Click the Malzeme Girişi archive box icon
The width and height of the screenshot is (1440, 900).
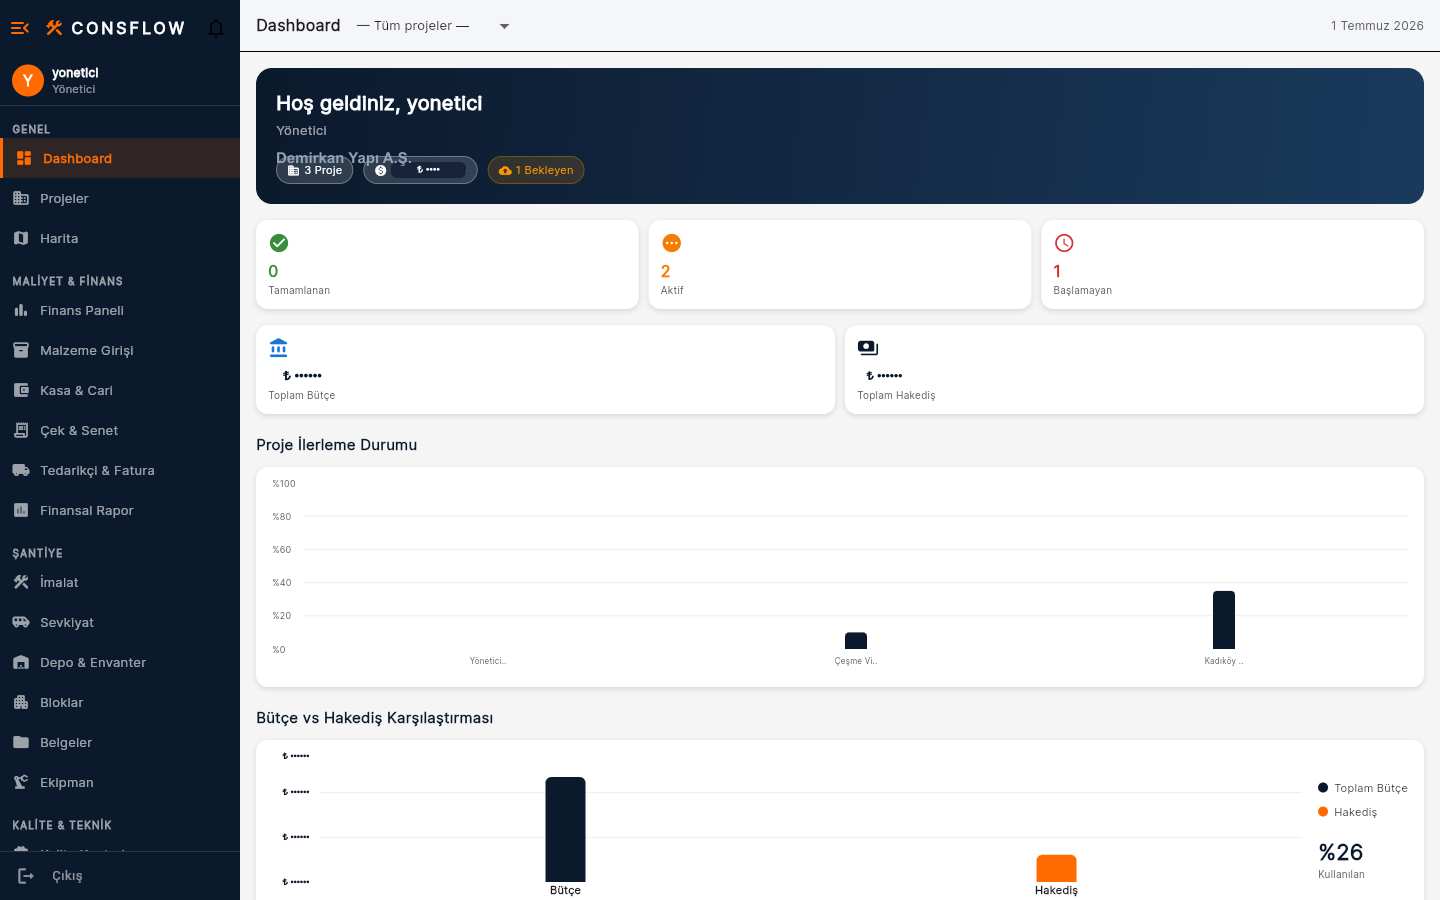[21, 350]
